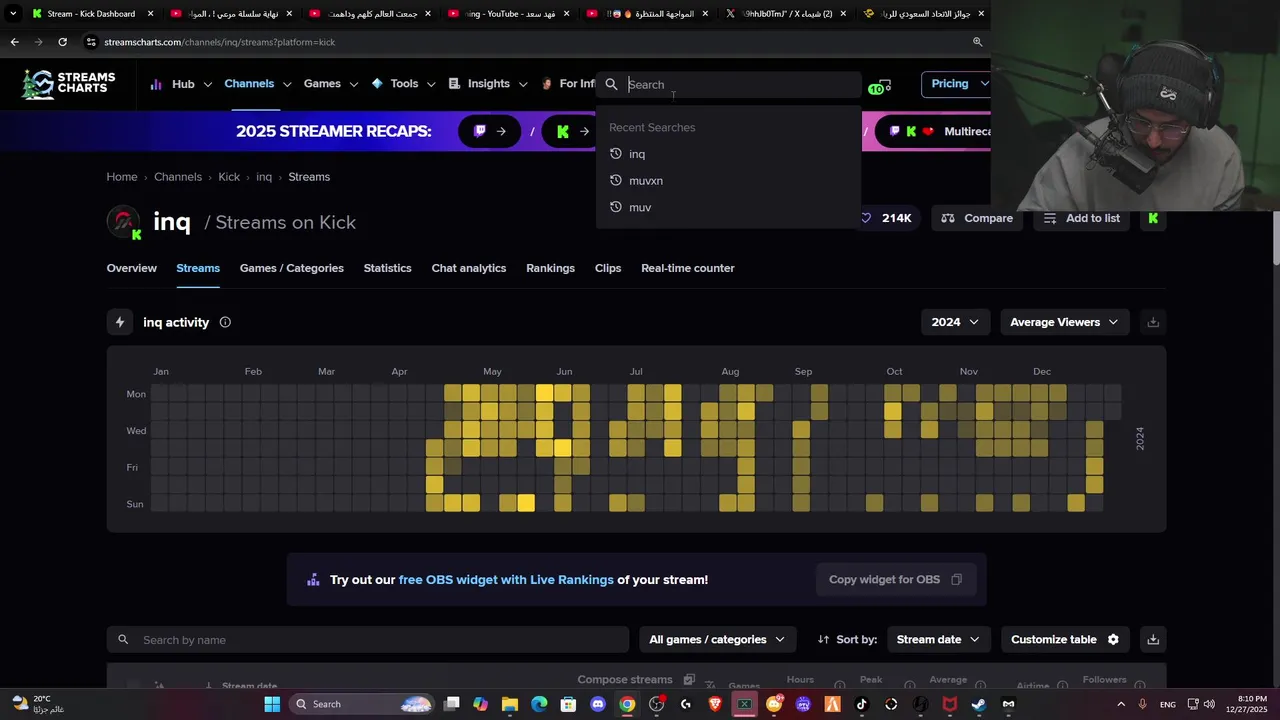Open the Real-time counter tab
This screenshot has width=1280, height=720.
[688, 268]
